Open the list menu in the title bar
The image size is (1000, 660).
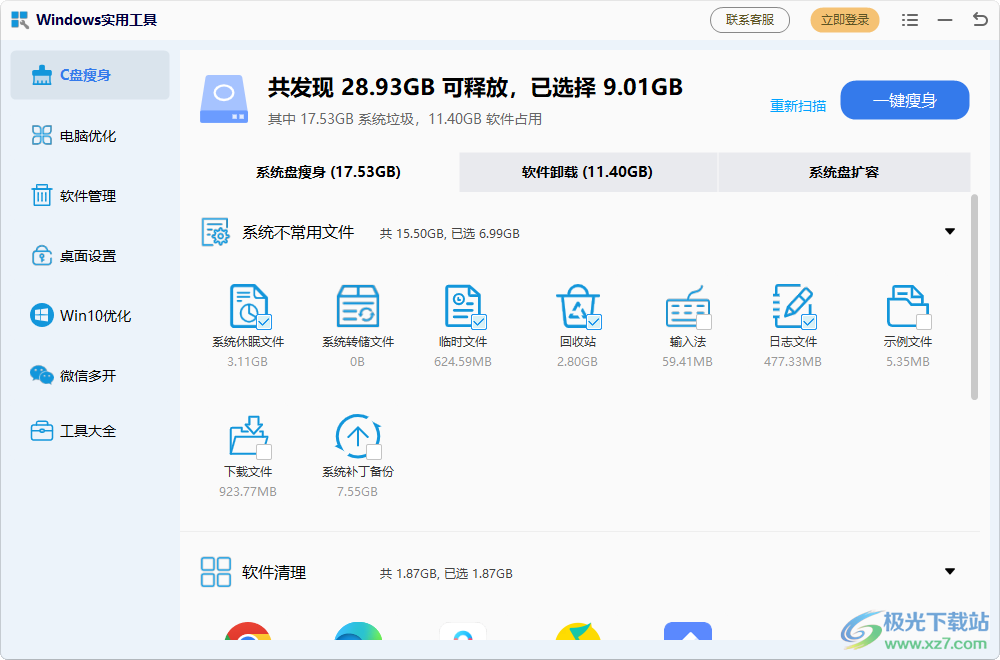[x=911, y=19]
